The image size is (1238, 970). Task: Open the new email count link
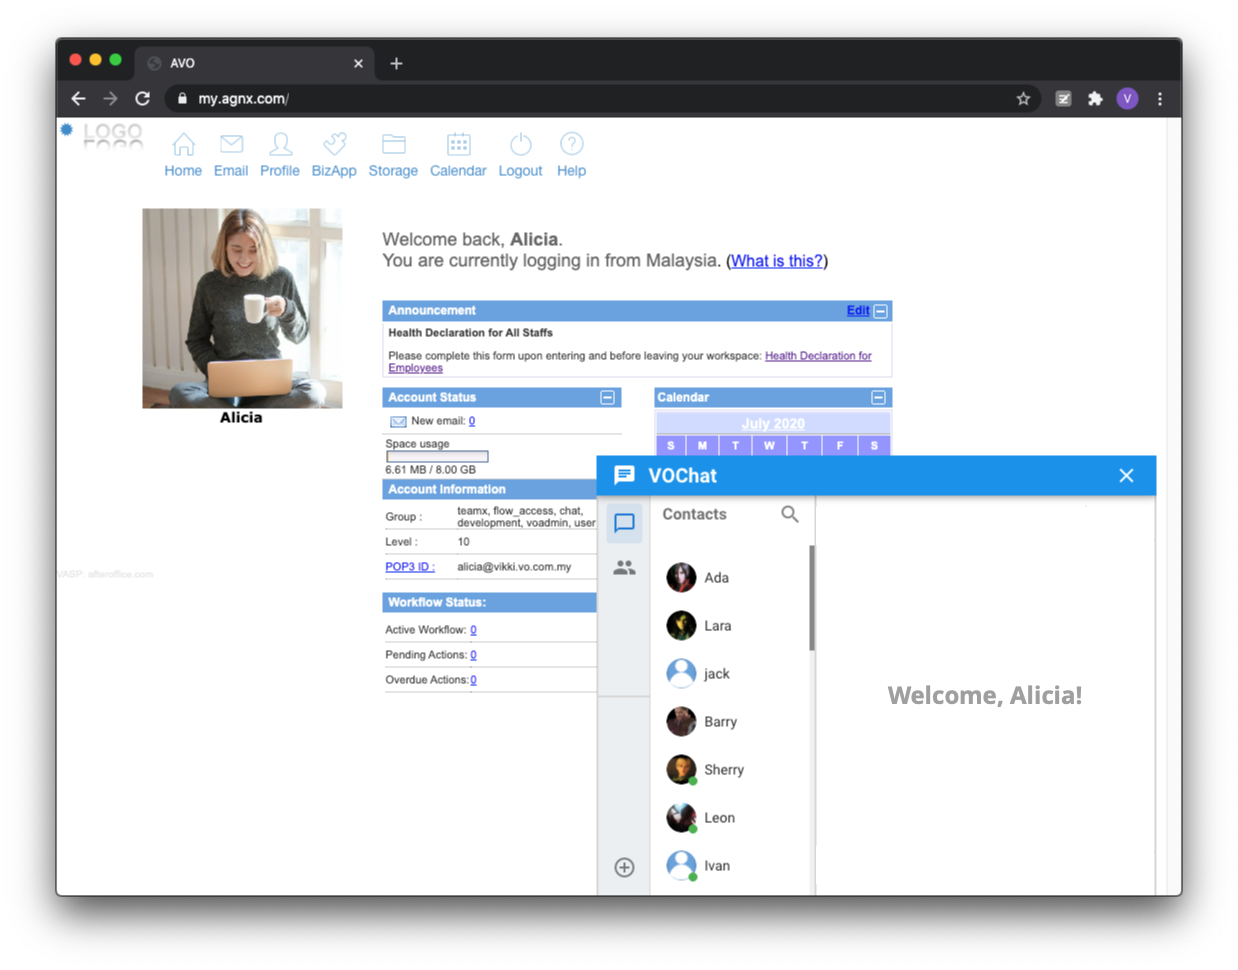pyautogui.click(x=472, y=421)
